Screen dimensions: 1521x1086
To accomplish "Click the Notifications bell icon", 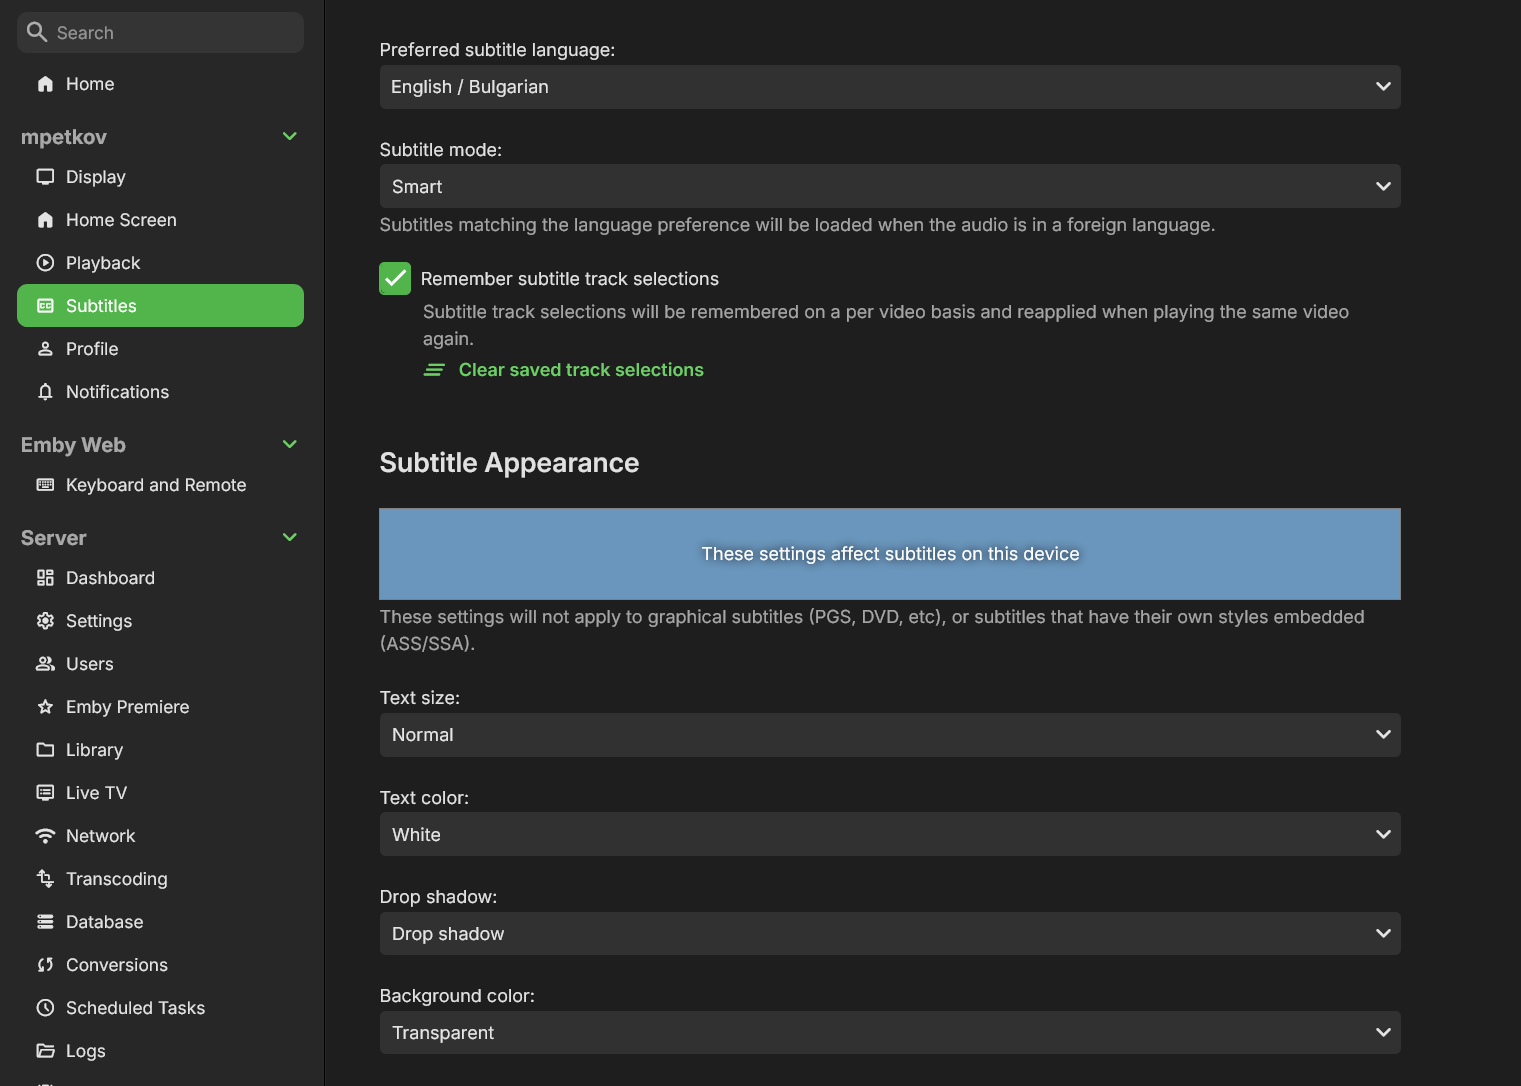I will coord(45,392).
